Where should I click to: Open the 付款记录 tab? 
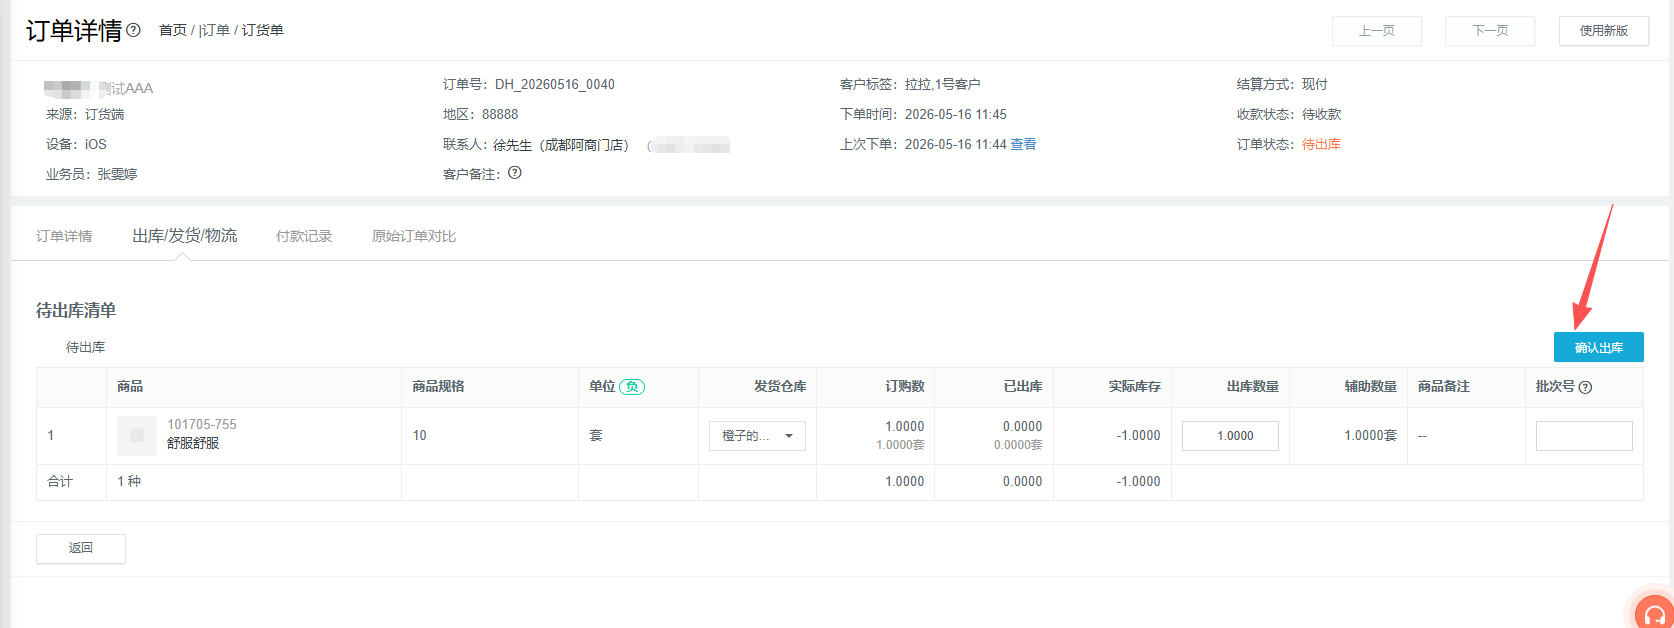point(304,236)
